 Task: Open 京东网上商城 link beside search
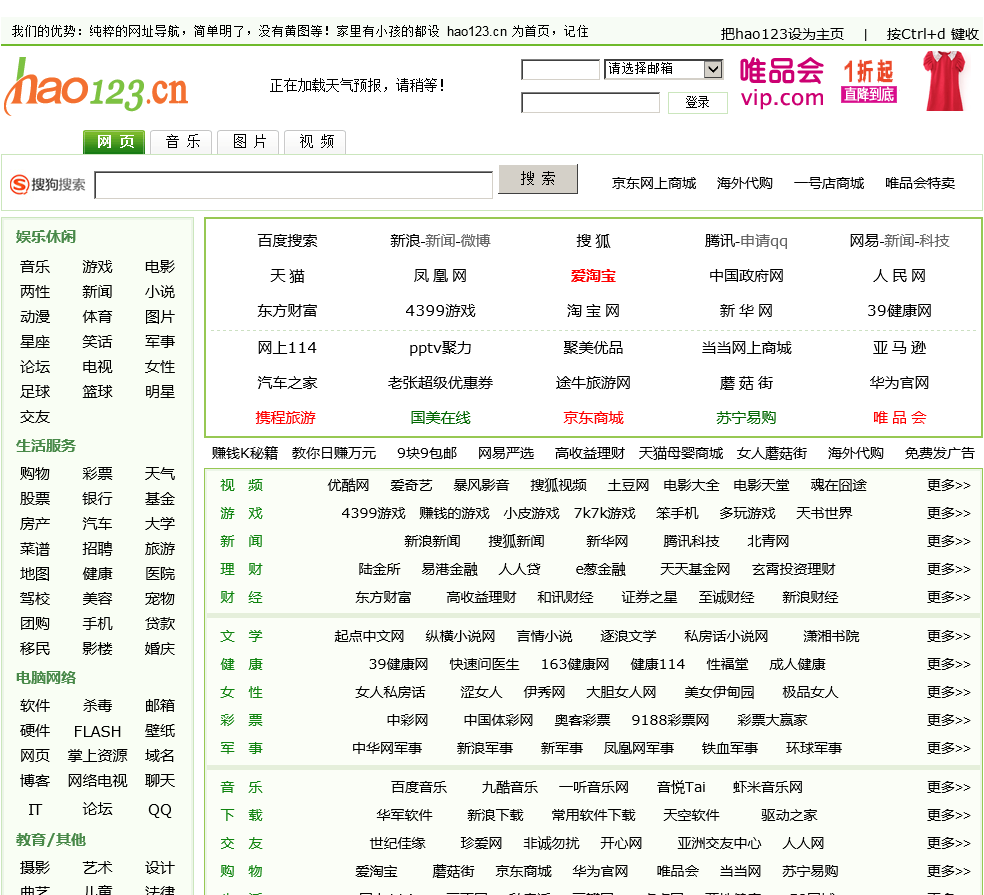click(654, 183)
